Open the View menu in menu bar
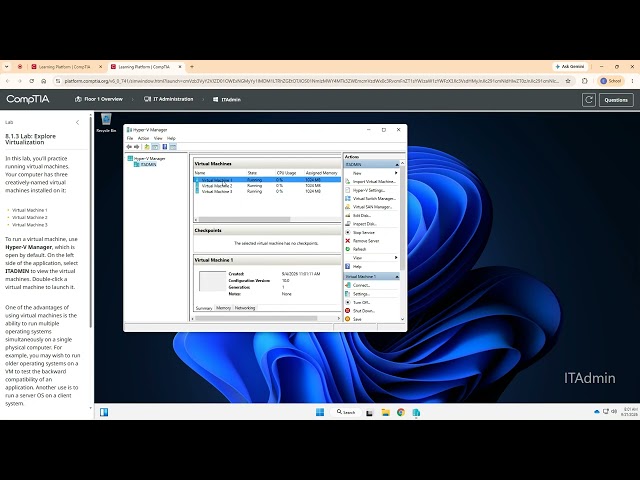The image size is (640, 480). click(x=158, y=138)
